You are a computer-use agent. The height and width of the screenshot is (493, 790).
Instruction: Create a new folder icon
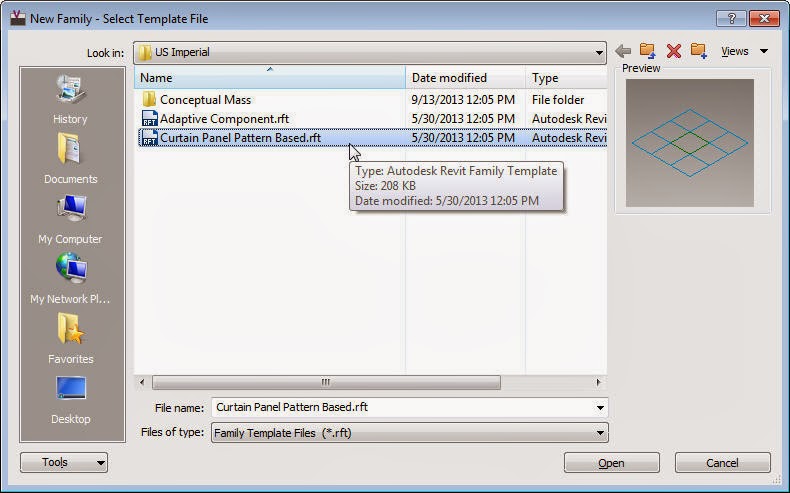[698, 50]
